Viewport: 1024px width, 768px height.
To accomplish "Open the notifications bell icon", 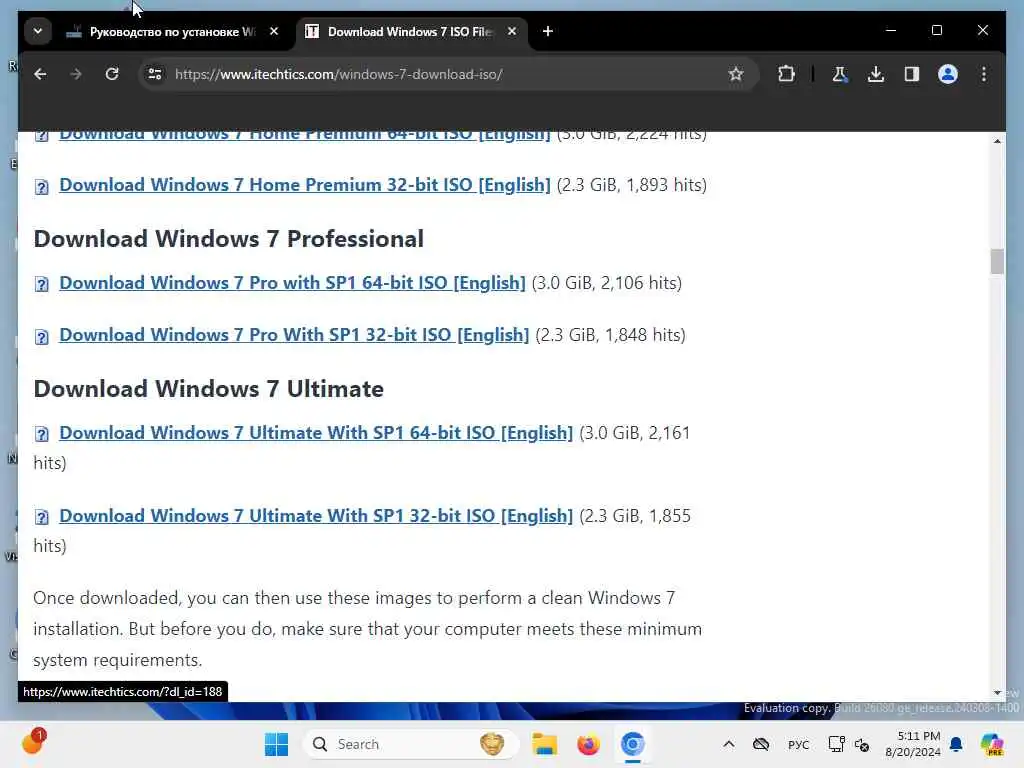I will pos(956,744).
